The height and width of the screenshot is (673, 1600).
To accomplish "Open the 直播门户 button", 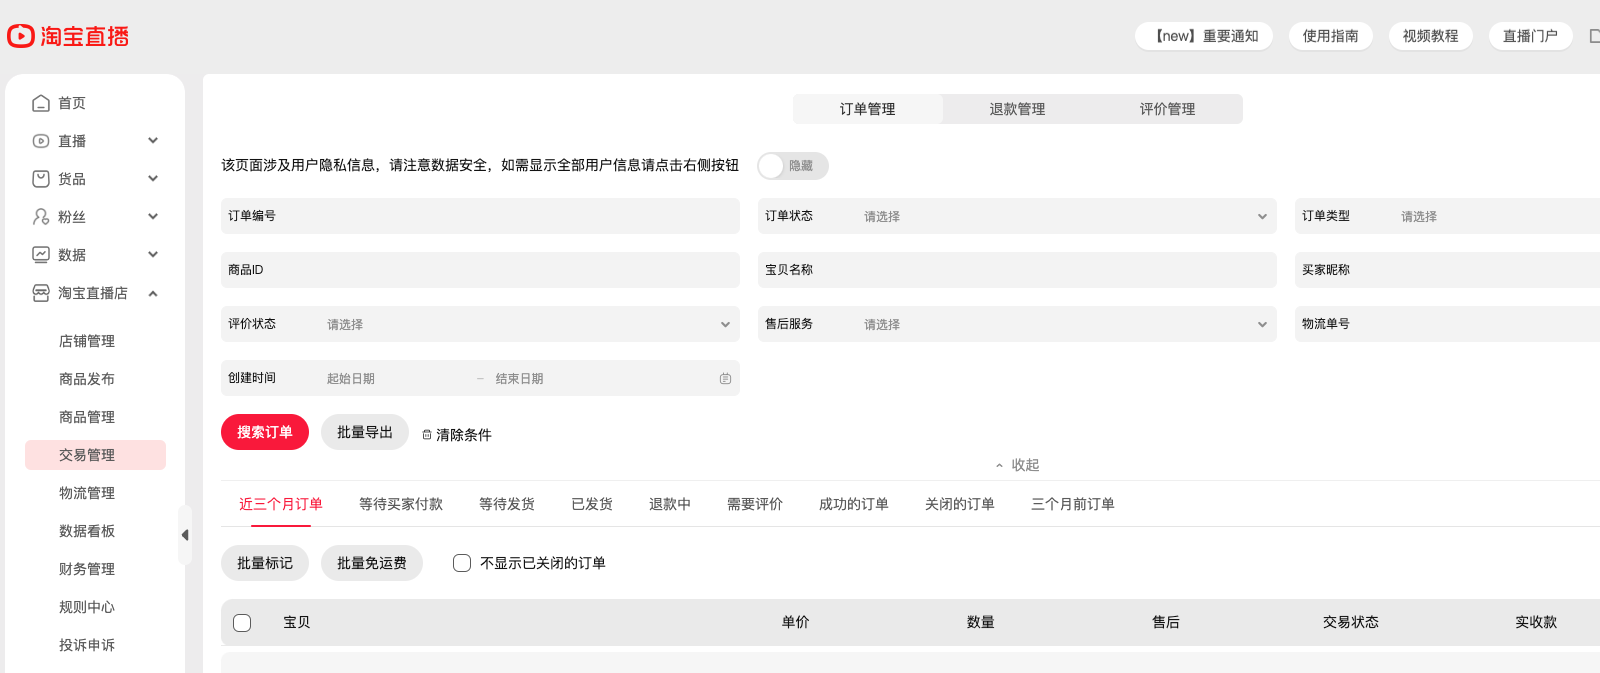I will coord(1531,36).
